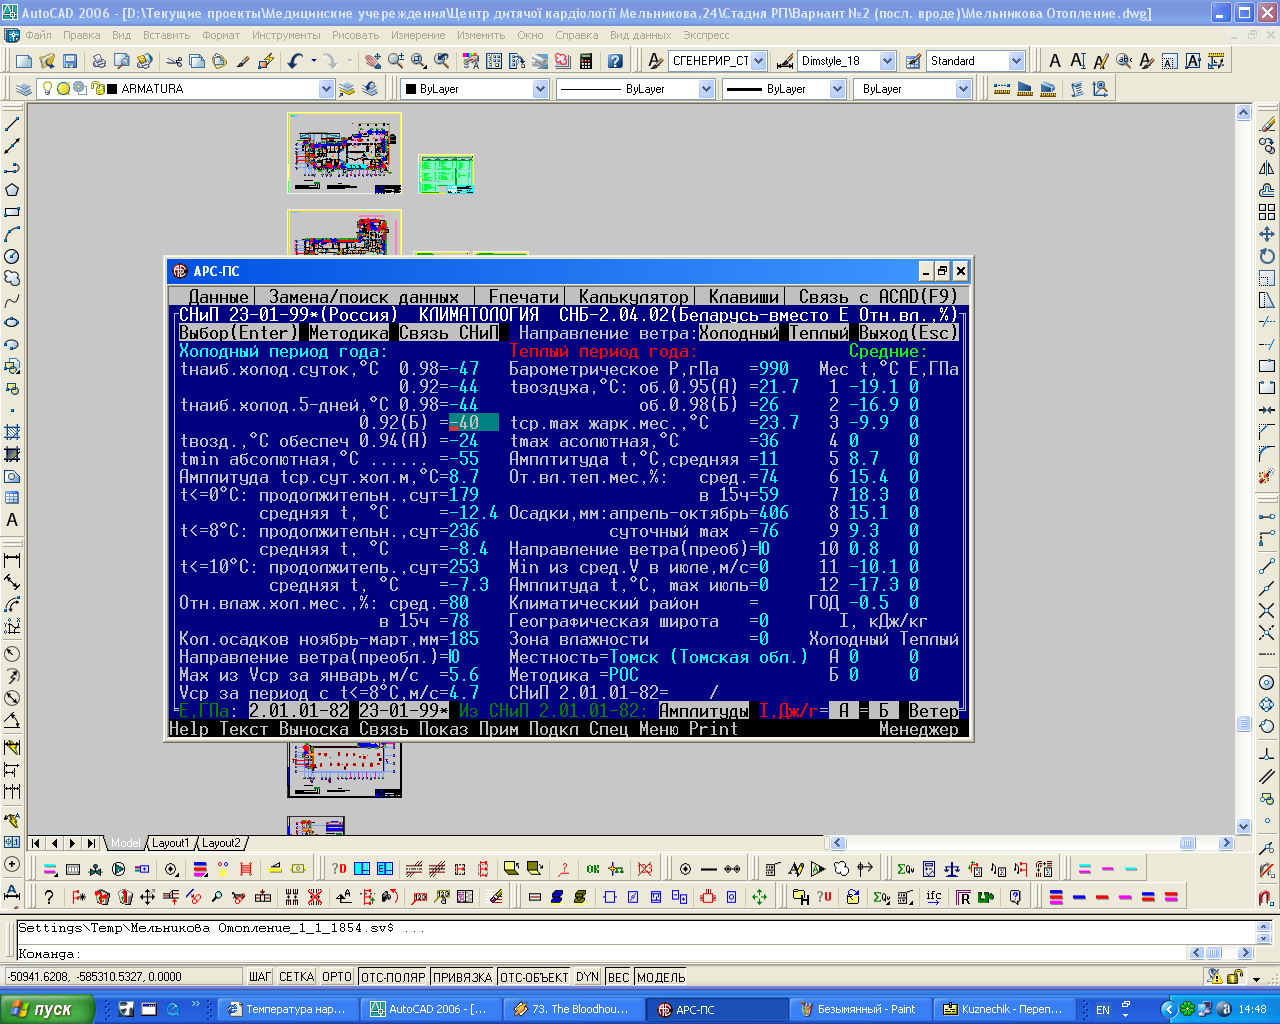Click the Undo arrow icon
Screen dimensions: 1280x1024
(x=295, y=61)
